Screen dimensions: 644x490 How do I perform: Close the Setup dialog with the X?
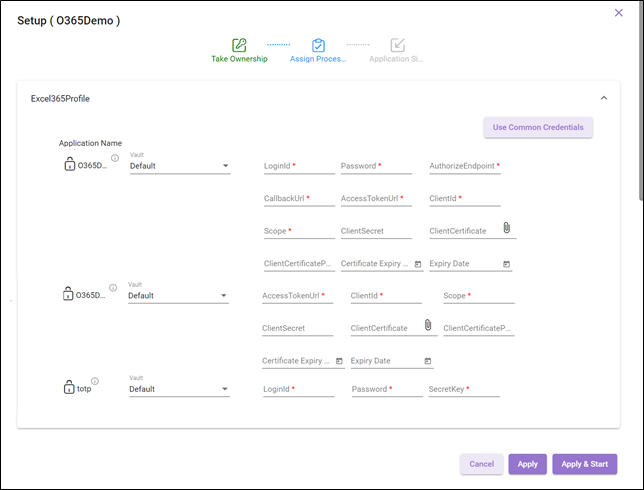click(x=617, y=13)
